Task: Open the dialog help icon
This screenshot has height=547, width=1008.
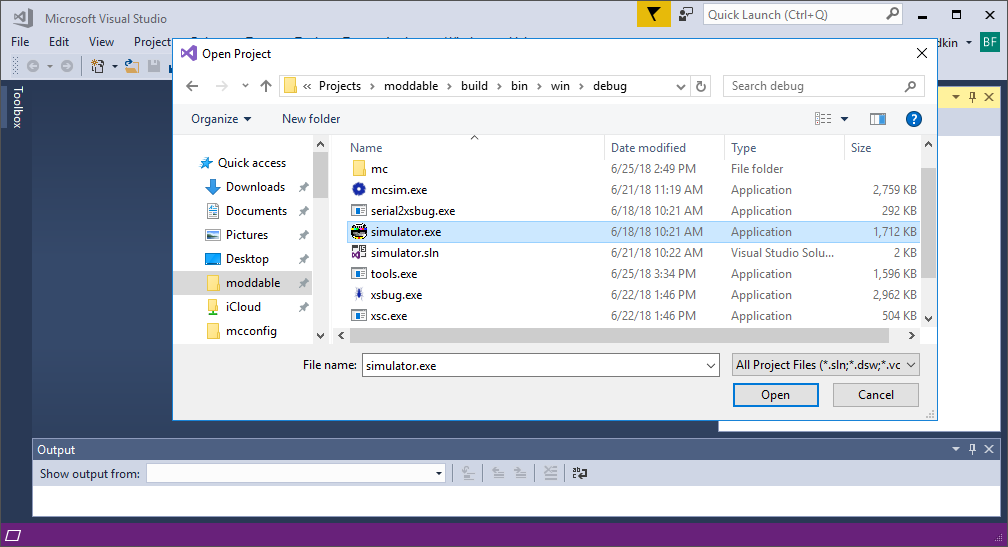Action: click(x=914, y=119)
